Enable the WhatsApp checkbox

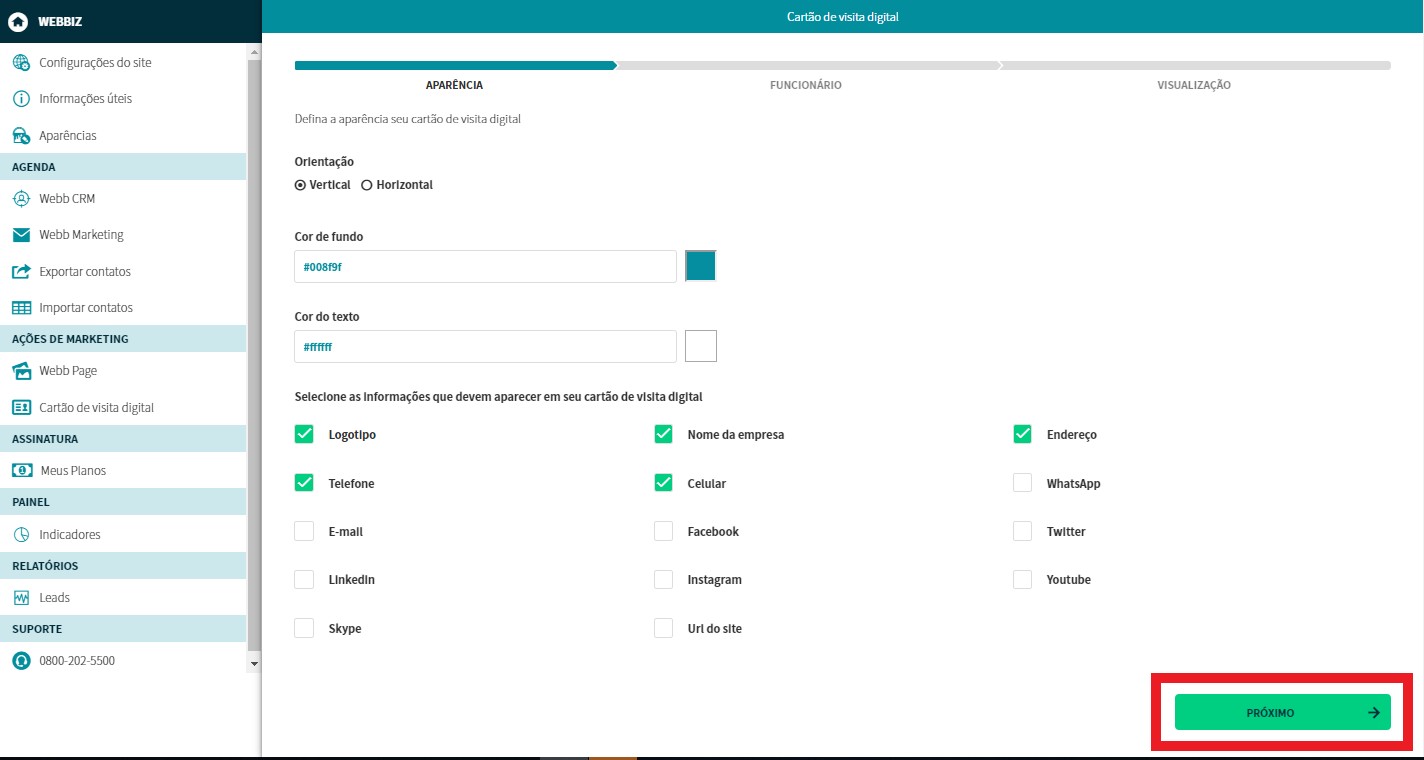pyautogui.click(x=1022, y=483)
